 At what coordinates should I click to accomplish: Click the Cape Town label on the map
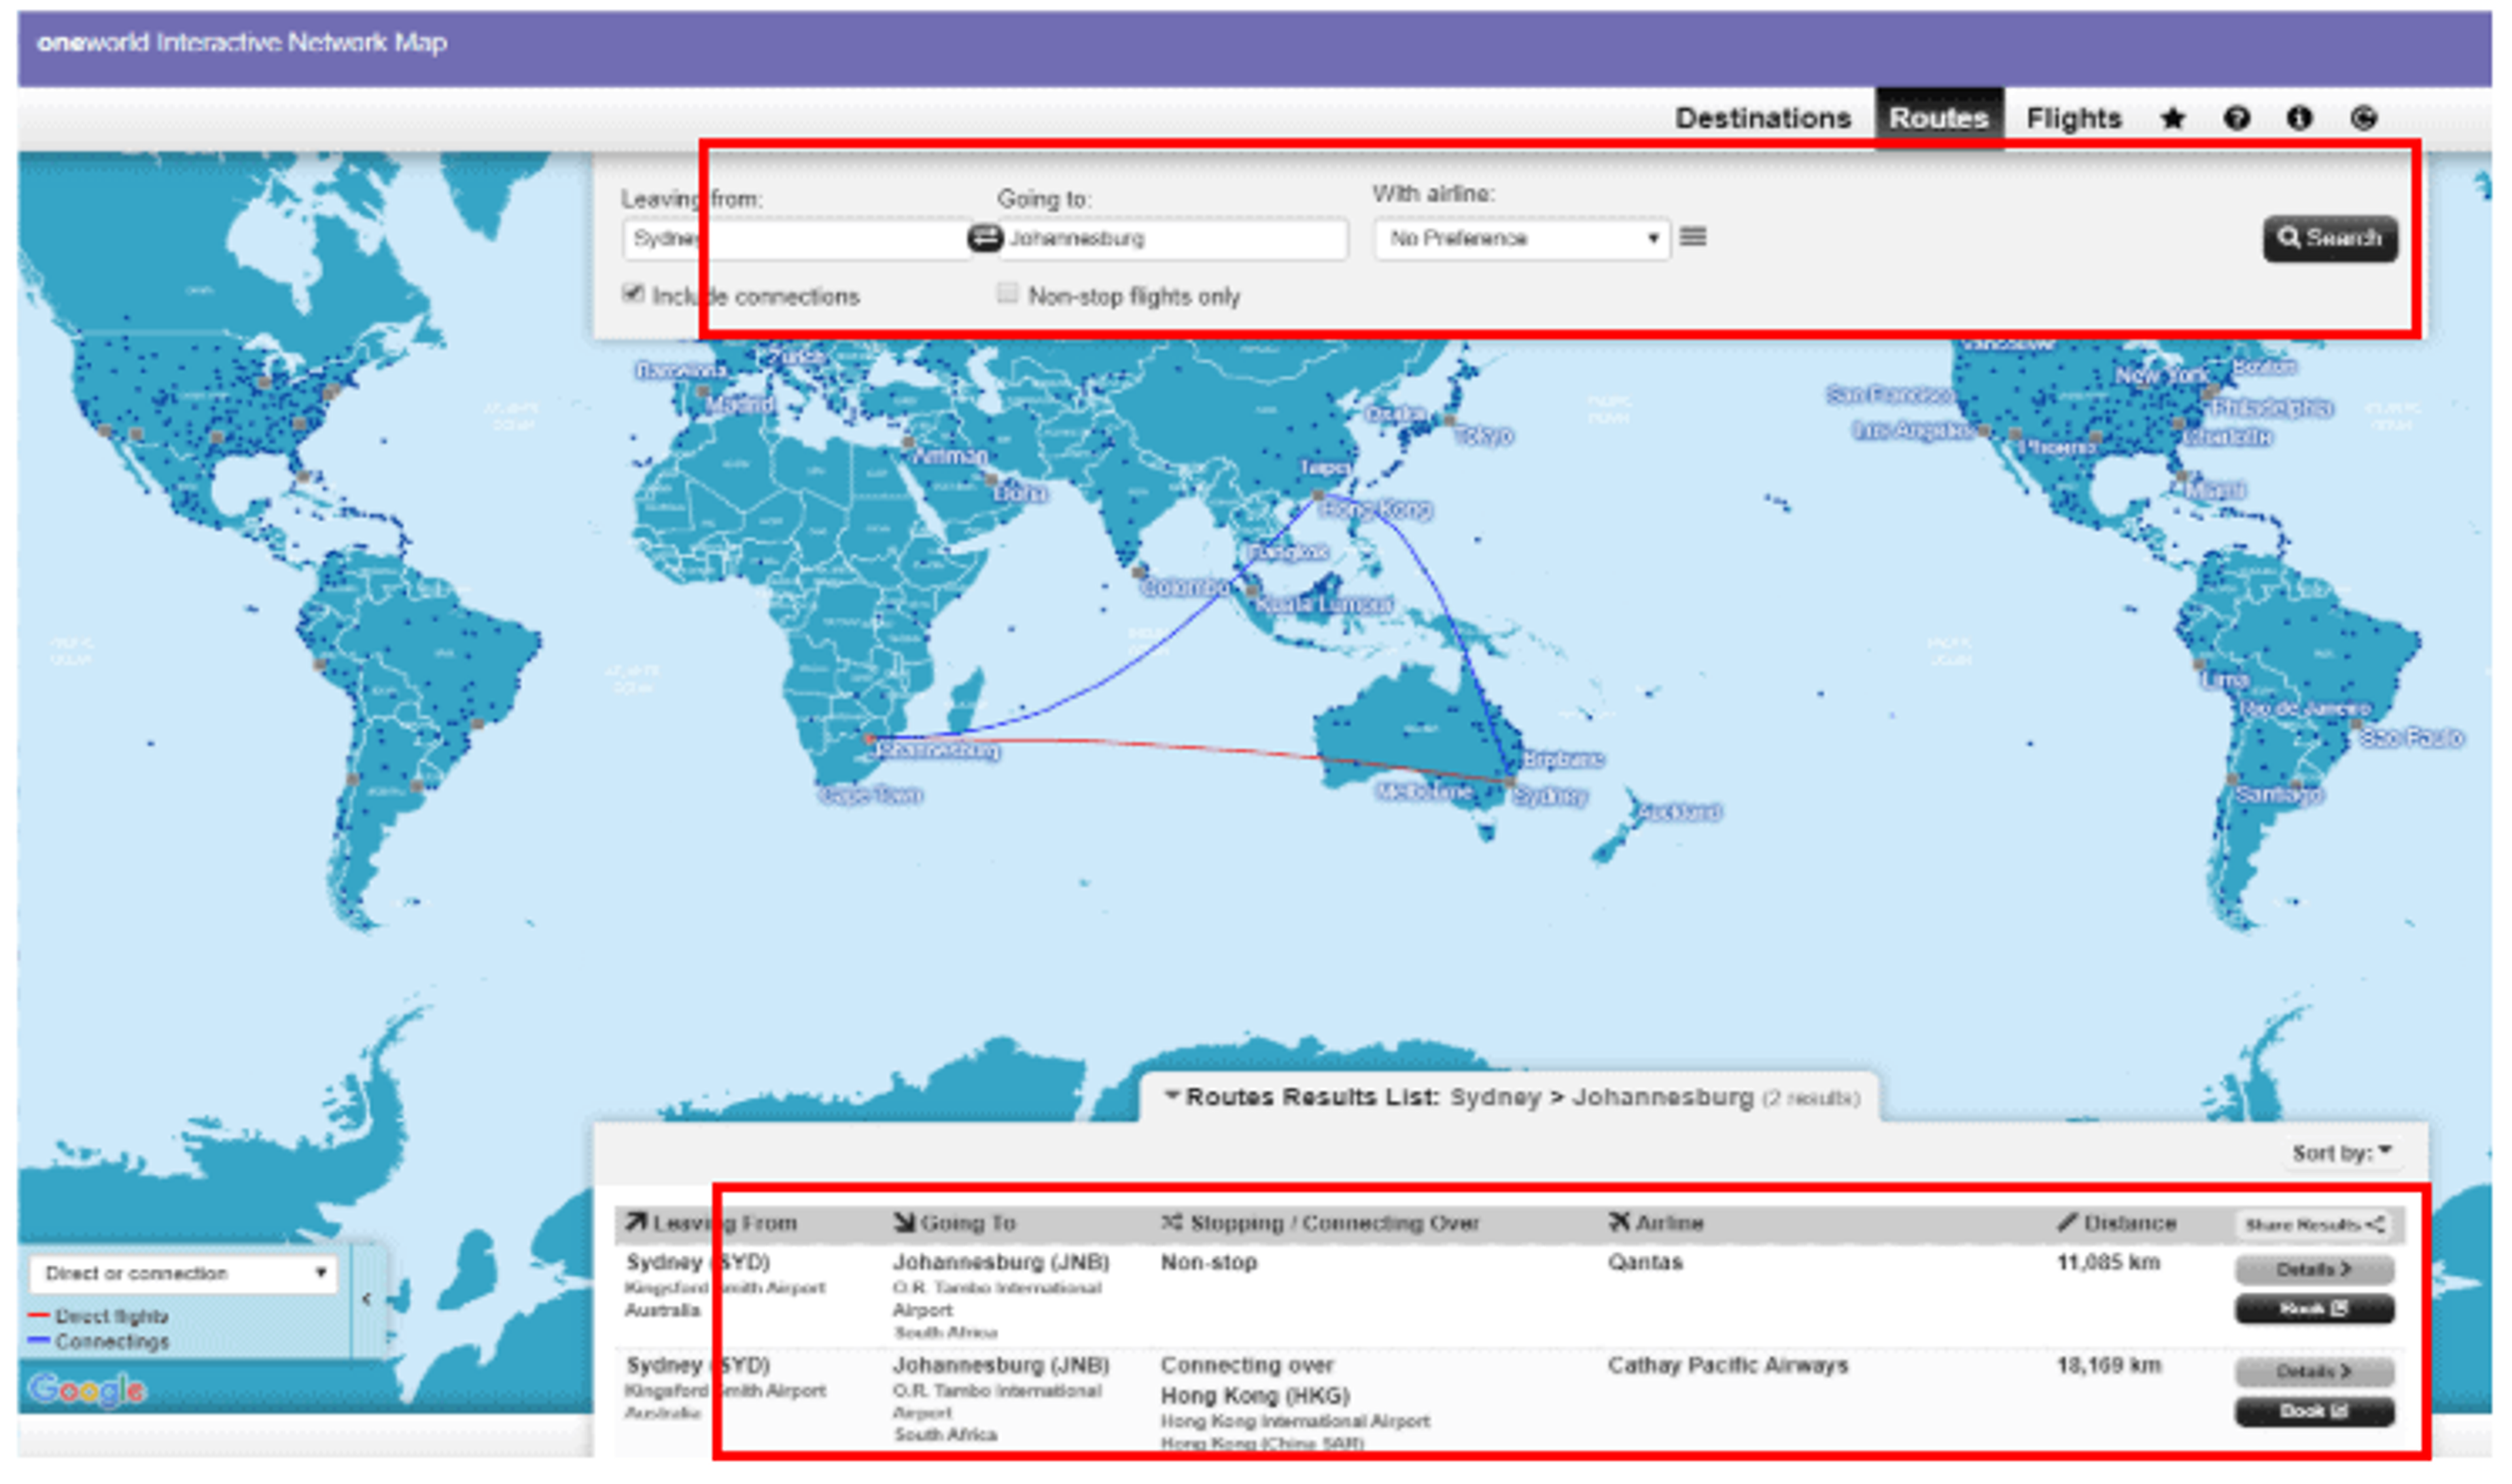[871, 796]
